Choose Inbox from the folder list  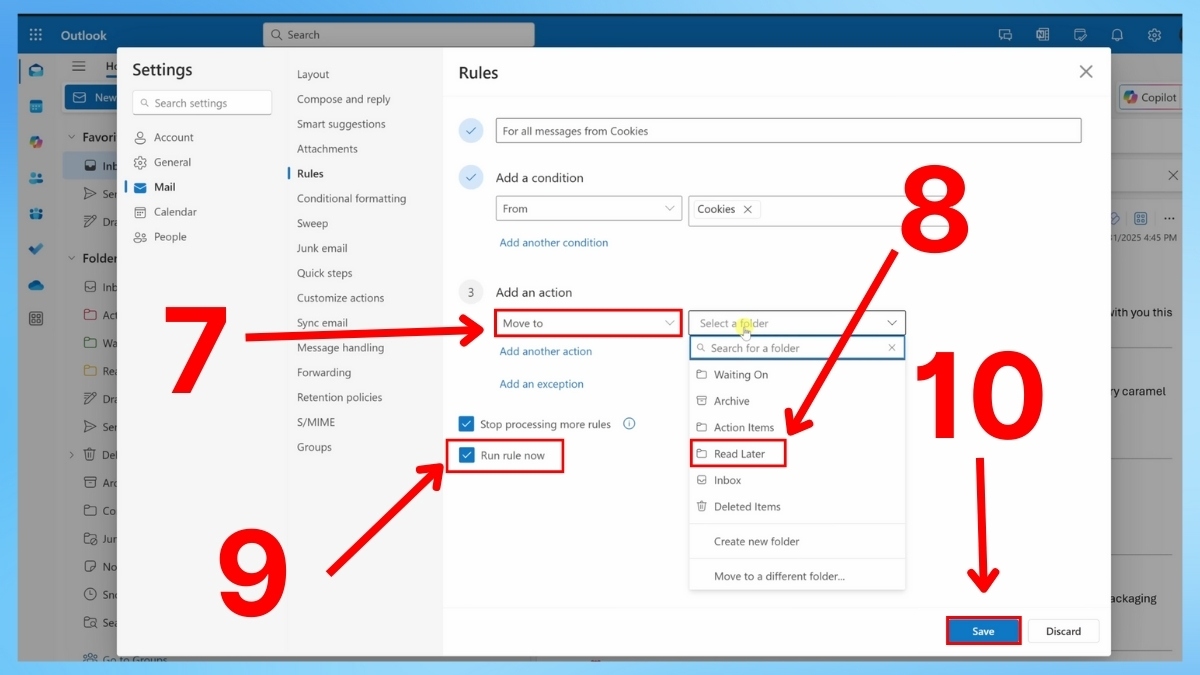797,480
